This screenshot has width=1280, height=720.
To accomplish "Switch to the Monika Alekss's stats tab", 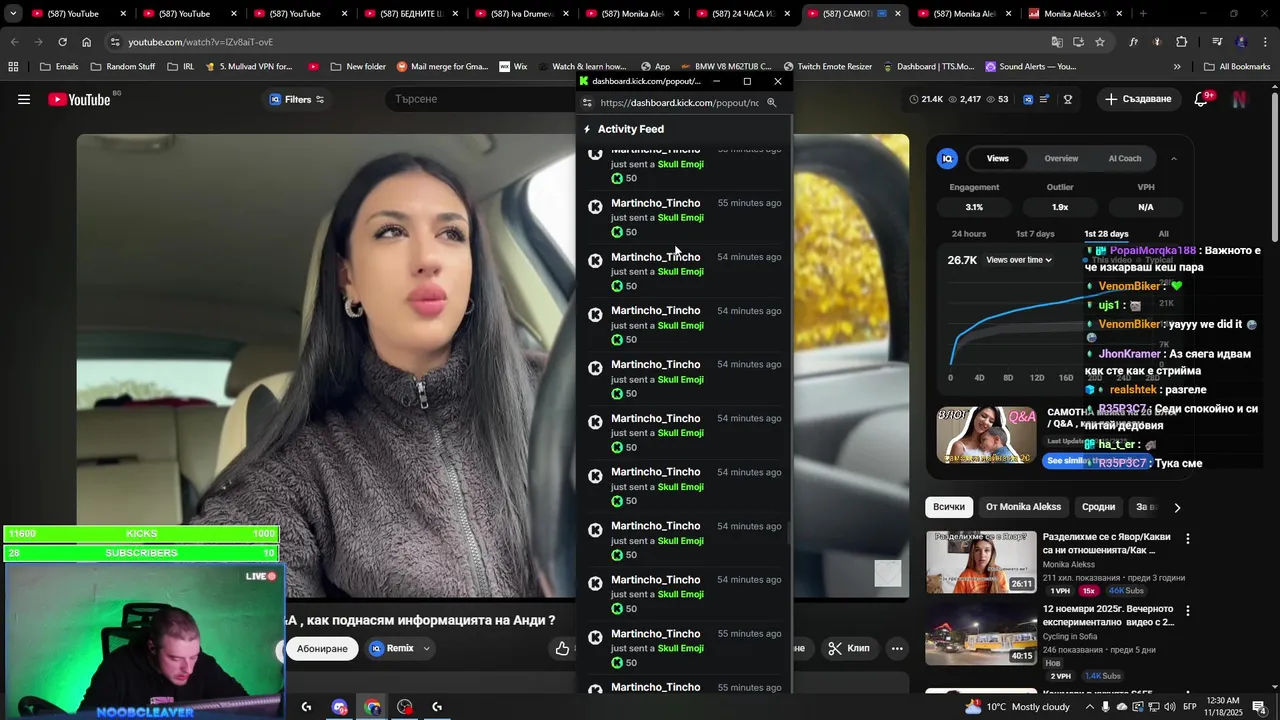I will [x=1073, y=14].
